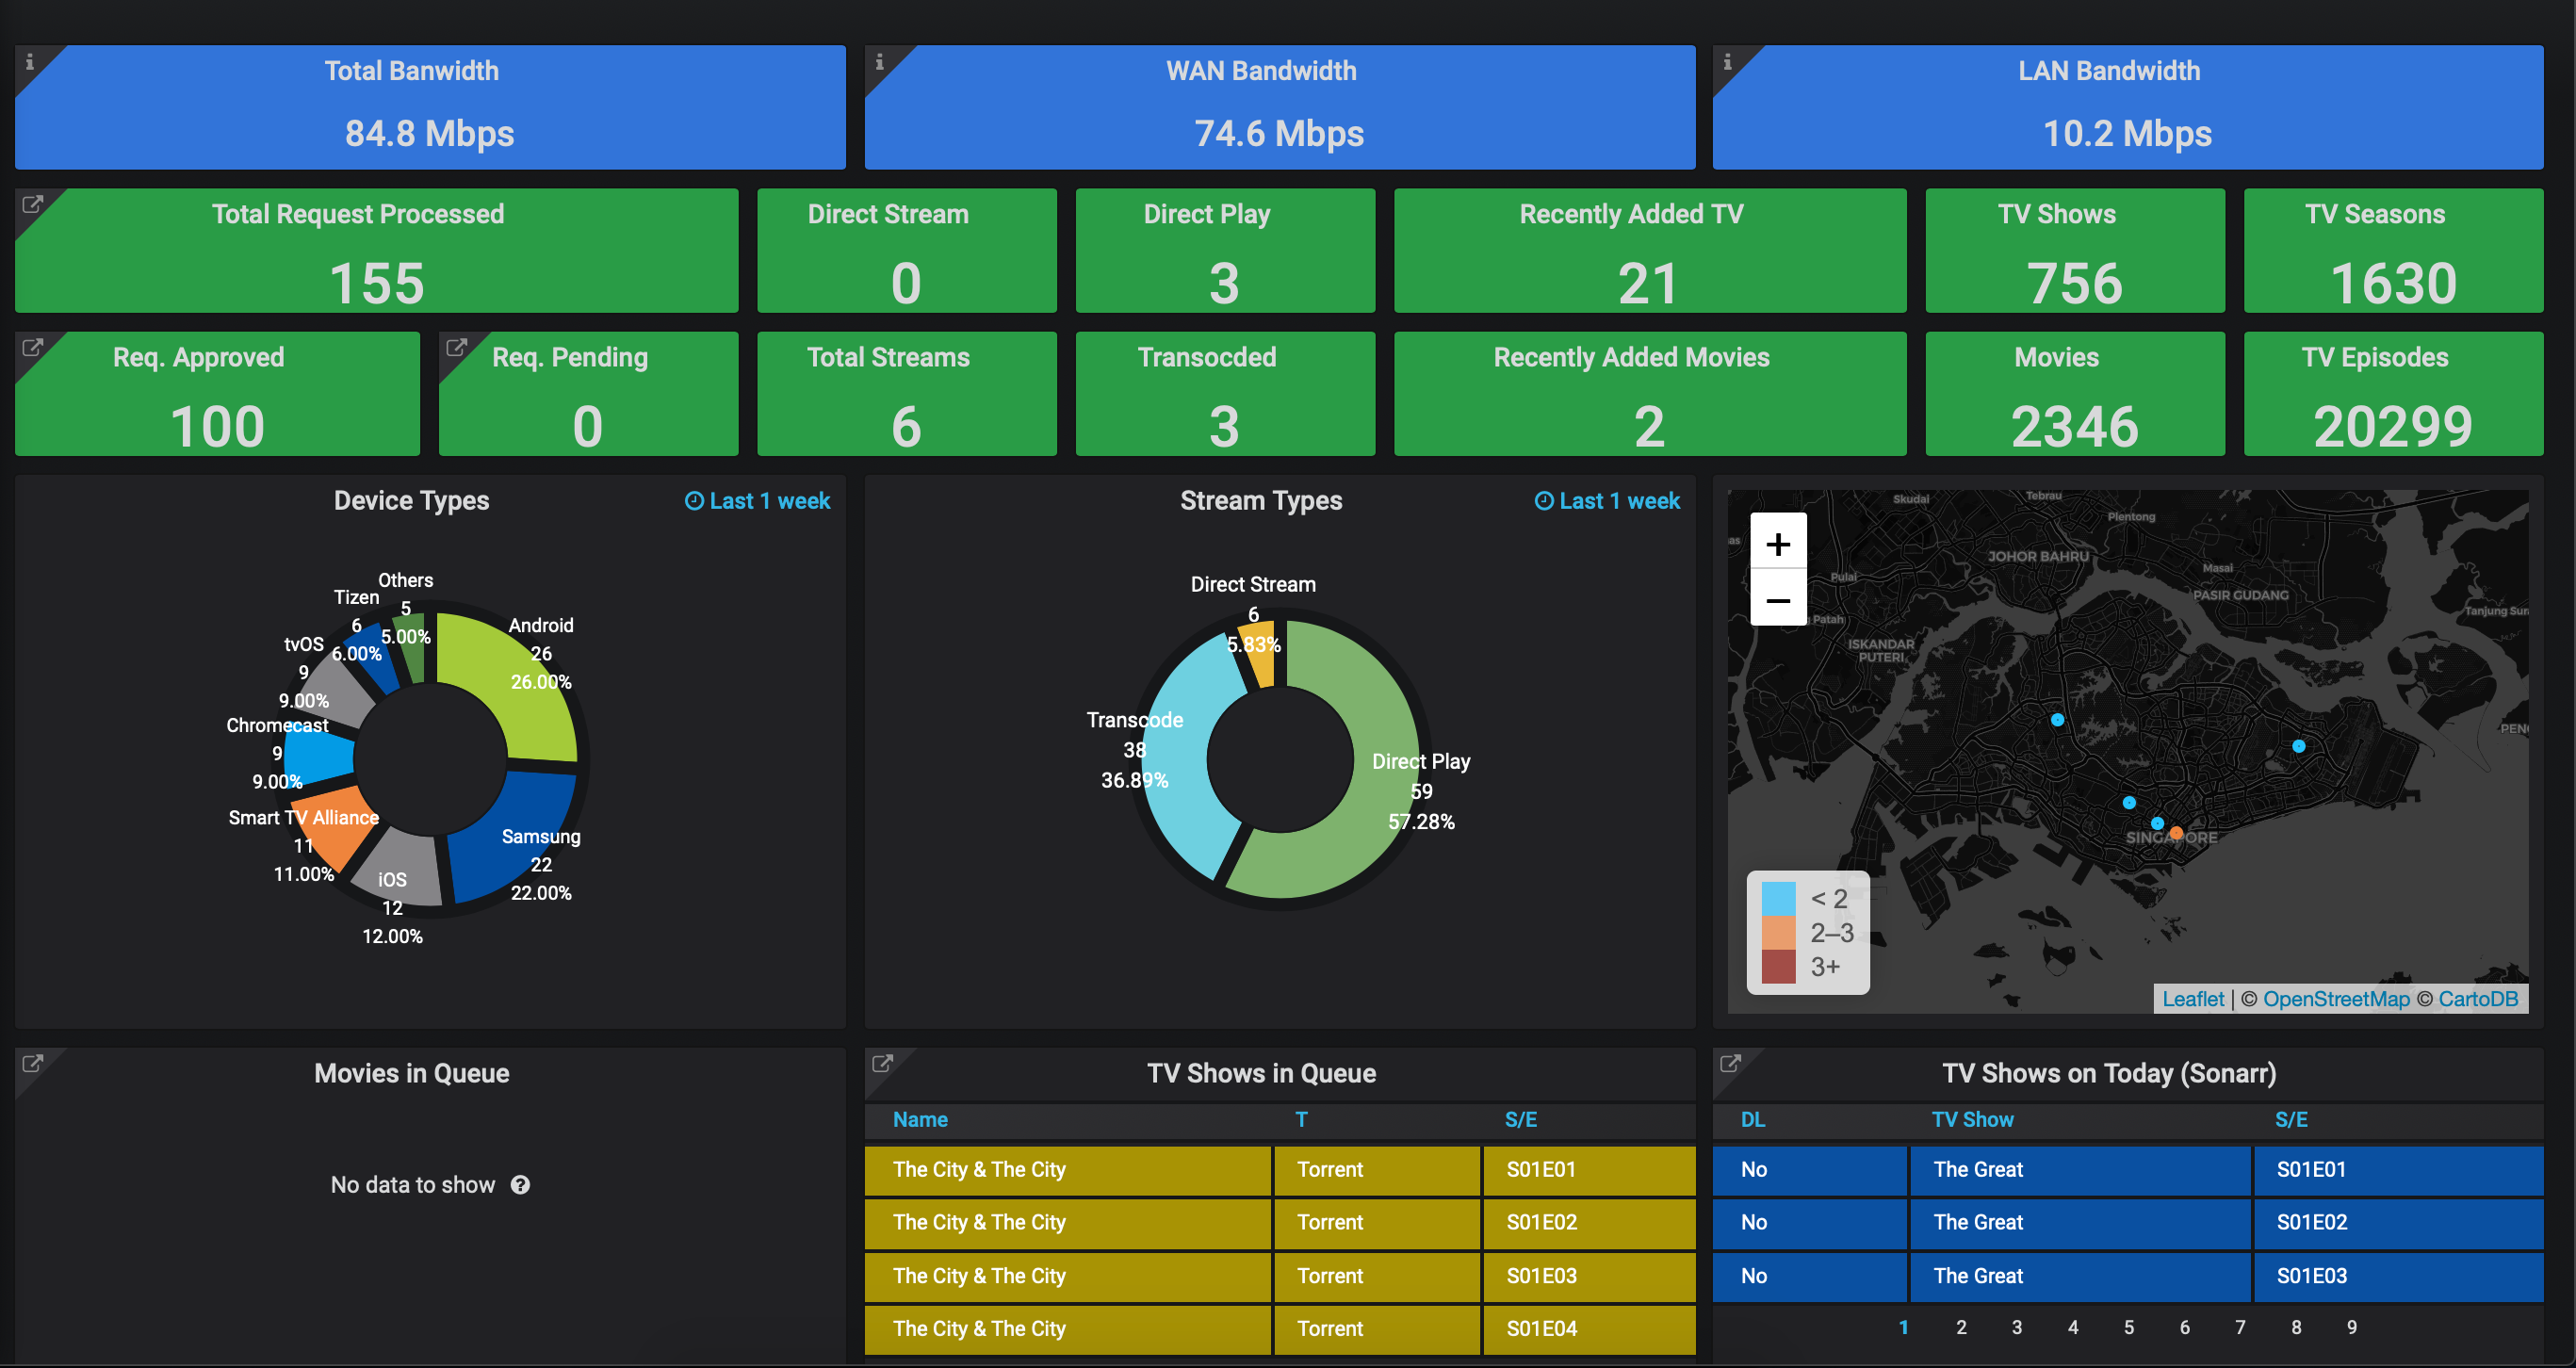Click clock icon in Stream Types time override
The height and width of the screenshot is (1368, 2576).
tap(1544, 501)
